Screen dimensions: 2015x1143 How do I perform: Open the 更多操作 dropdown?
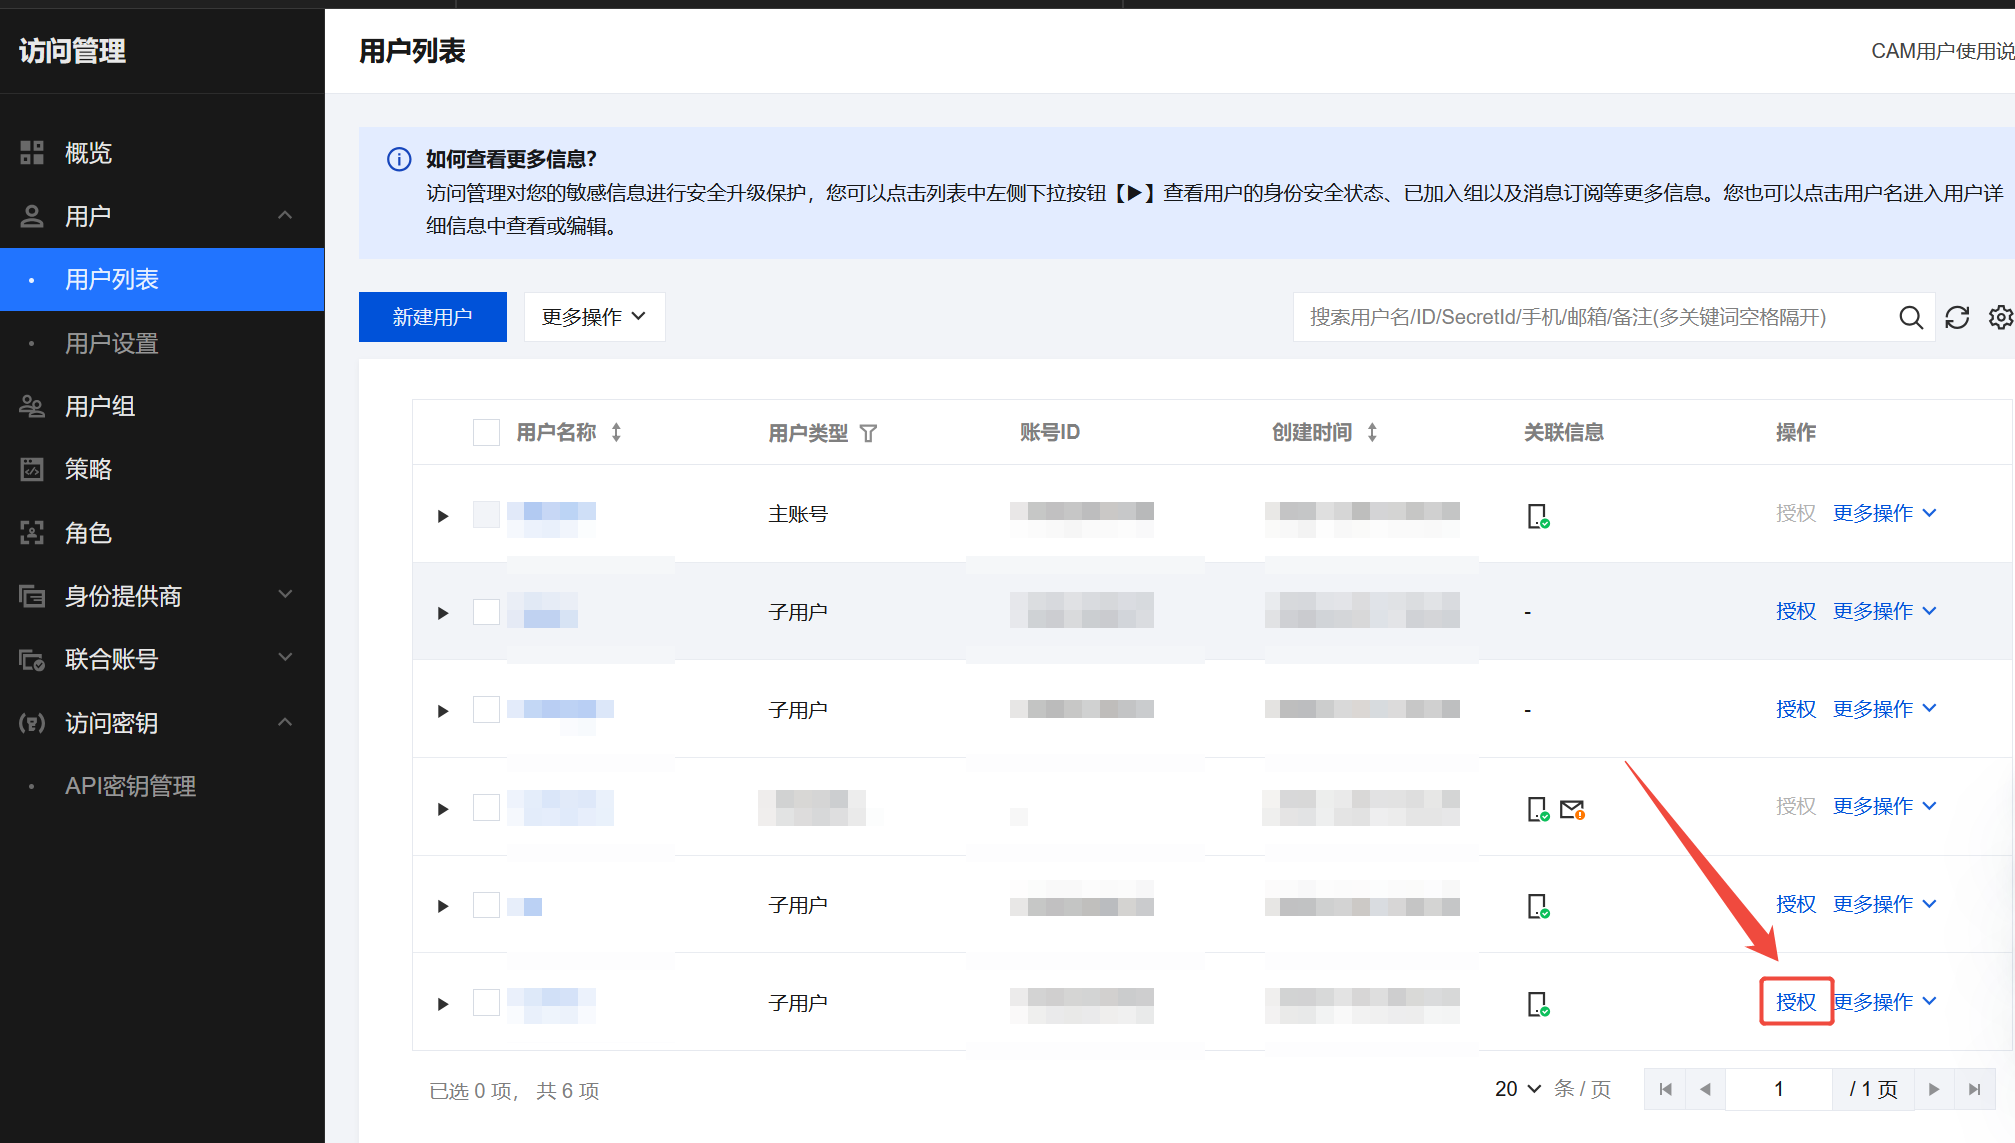coord(594,316)
